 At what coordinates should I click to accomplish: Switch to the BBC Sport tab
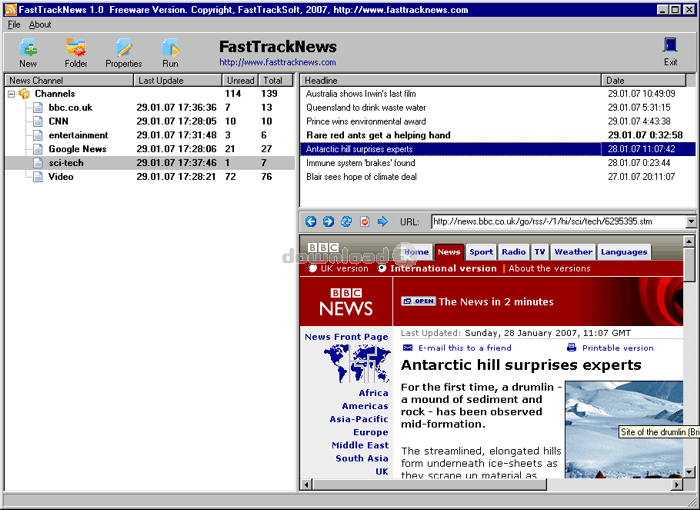(481, 252)
